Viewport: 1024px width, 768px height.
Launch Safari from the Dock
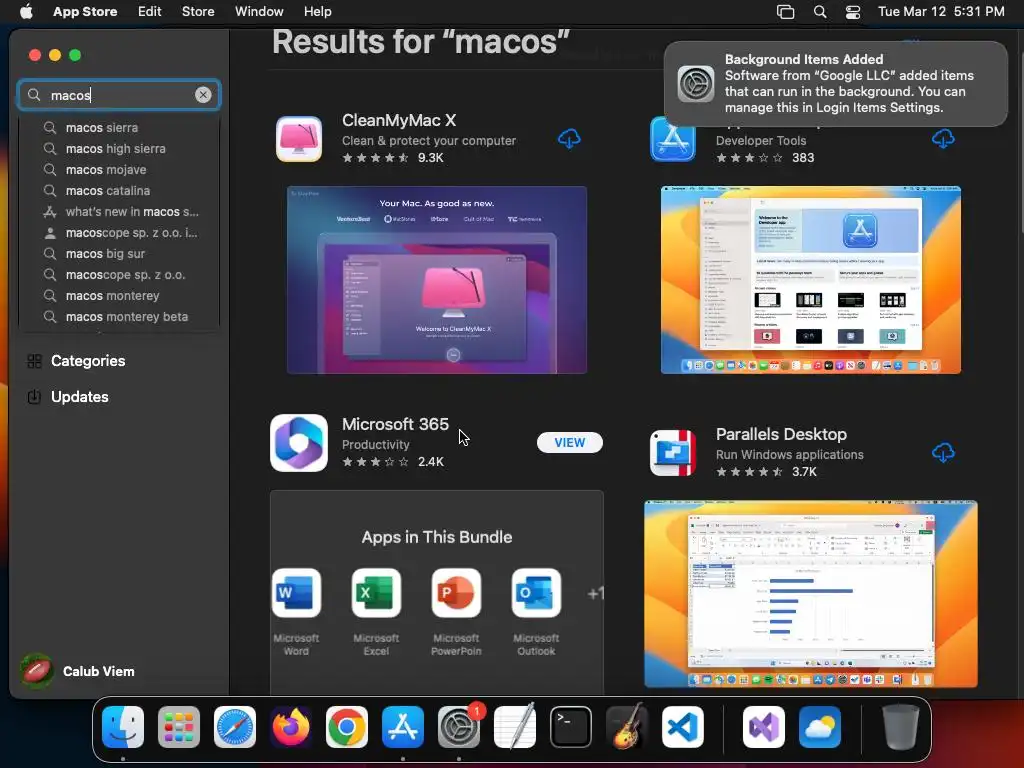[x=235, y=727]
